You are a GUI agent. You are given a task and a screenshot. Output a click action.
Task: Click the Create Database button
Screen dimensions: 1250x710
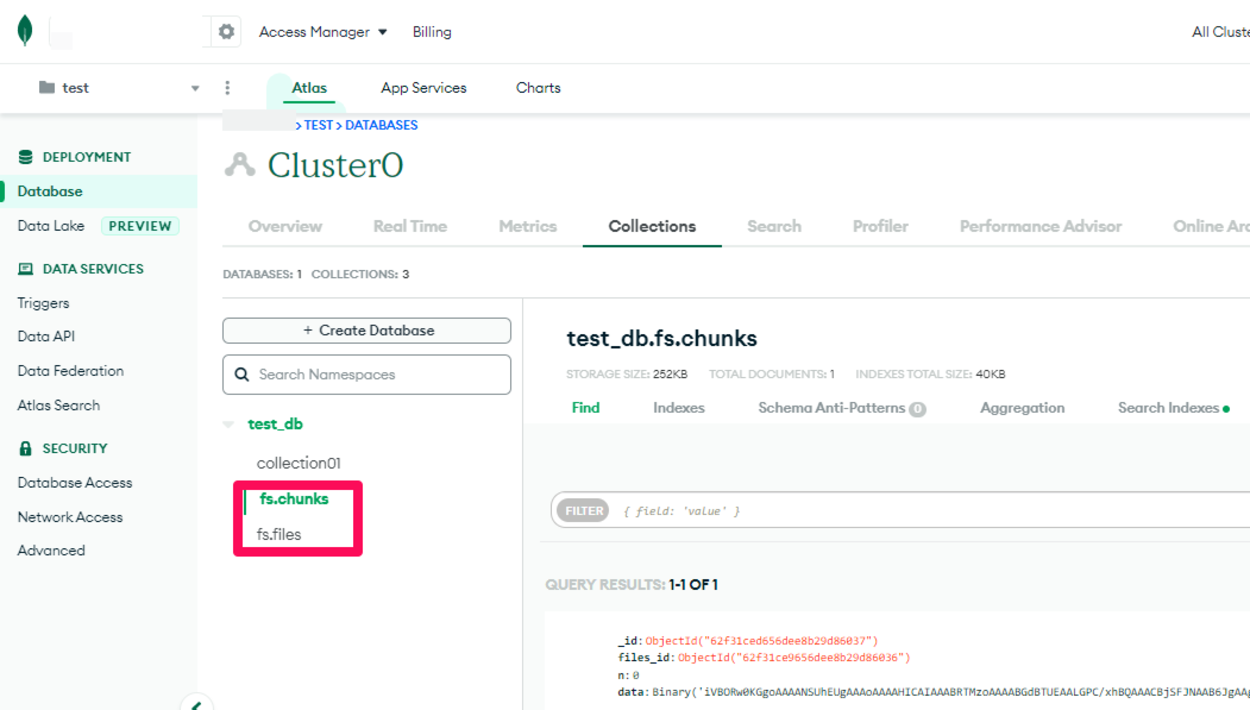pyautogui.click(x=366, y=330)
